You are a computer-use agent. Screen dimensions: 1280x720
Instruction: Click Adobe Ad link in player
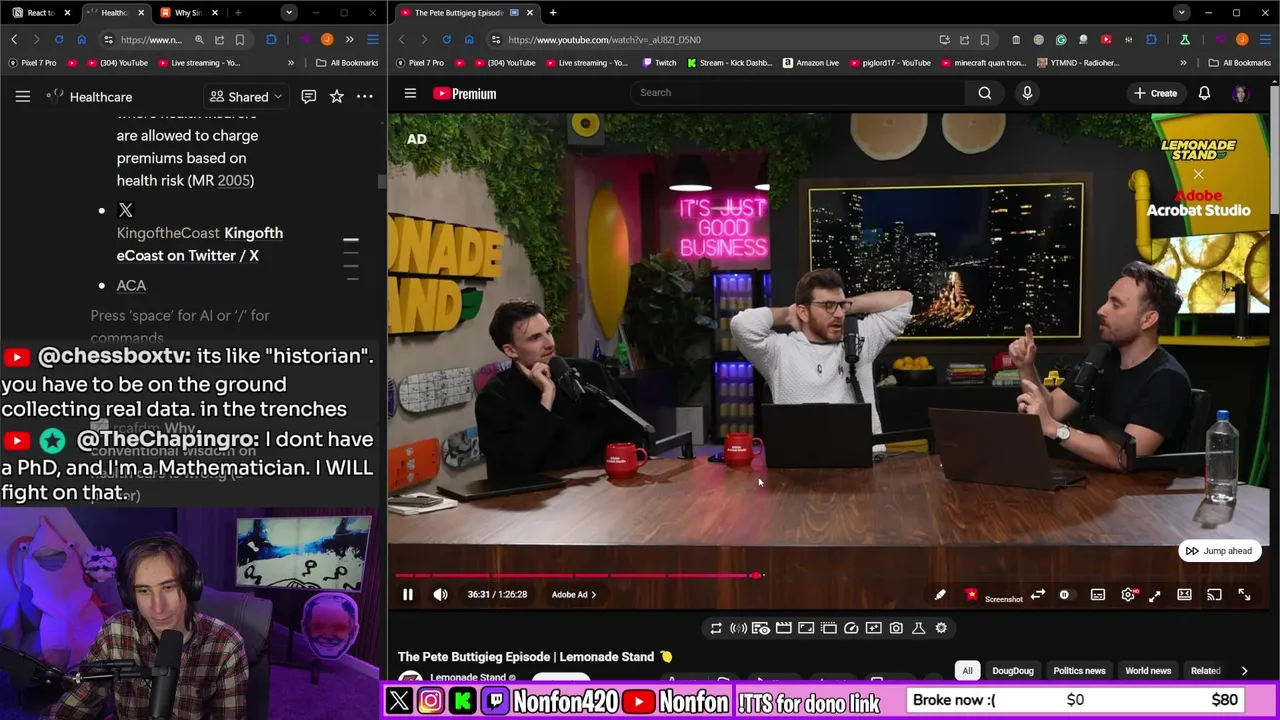pyautogui.click(x=573, y=595)
